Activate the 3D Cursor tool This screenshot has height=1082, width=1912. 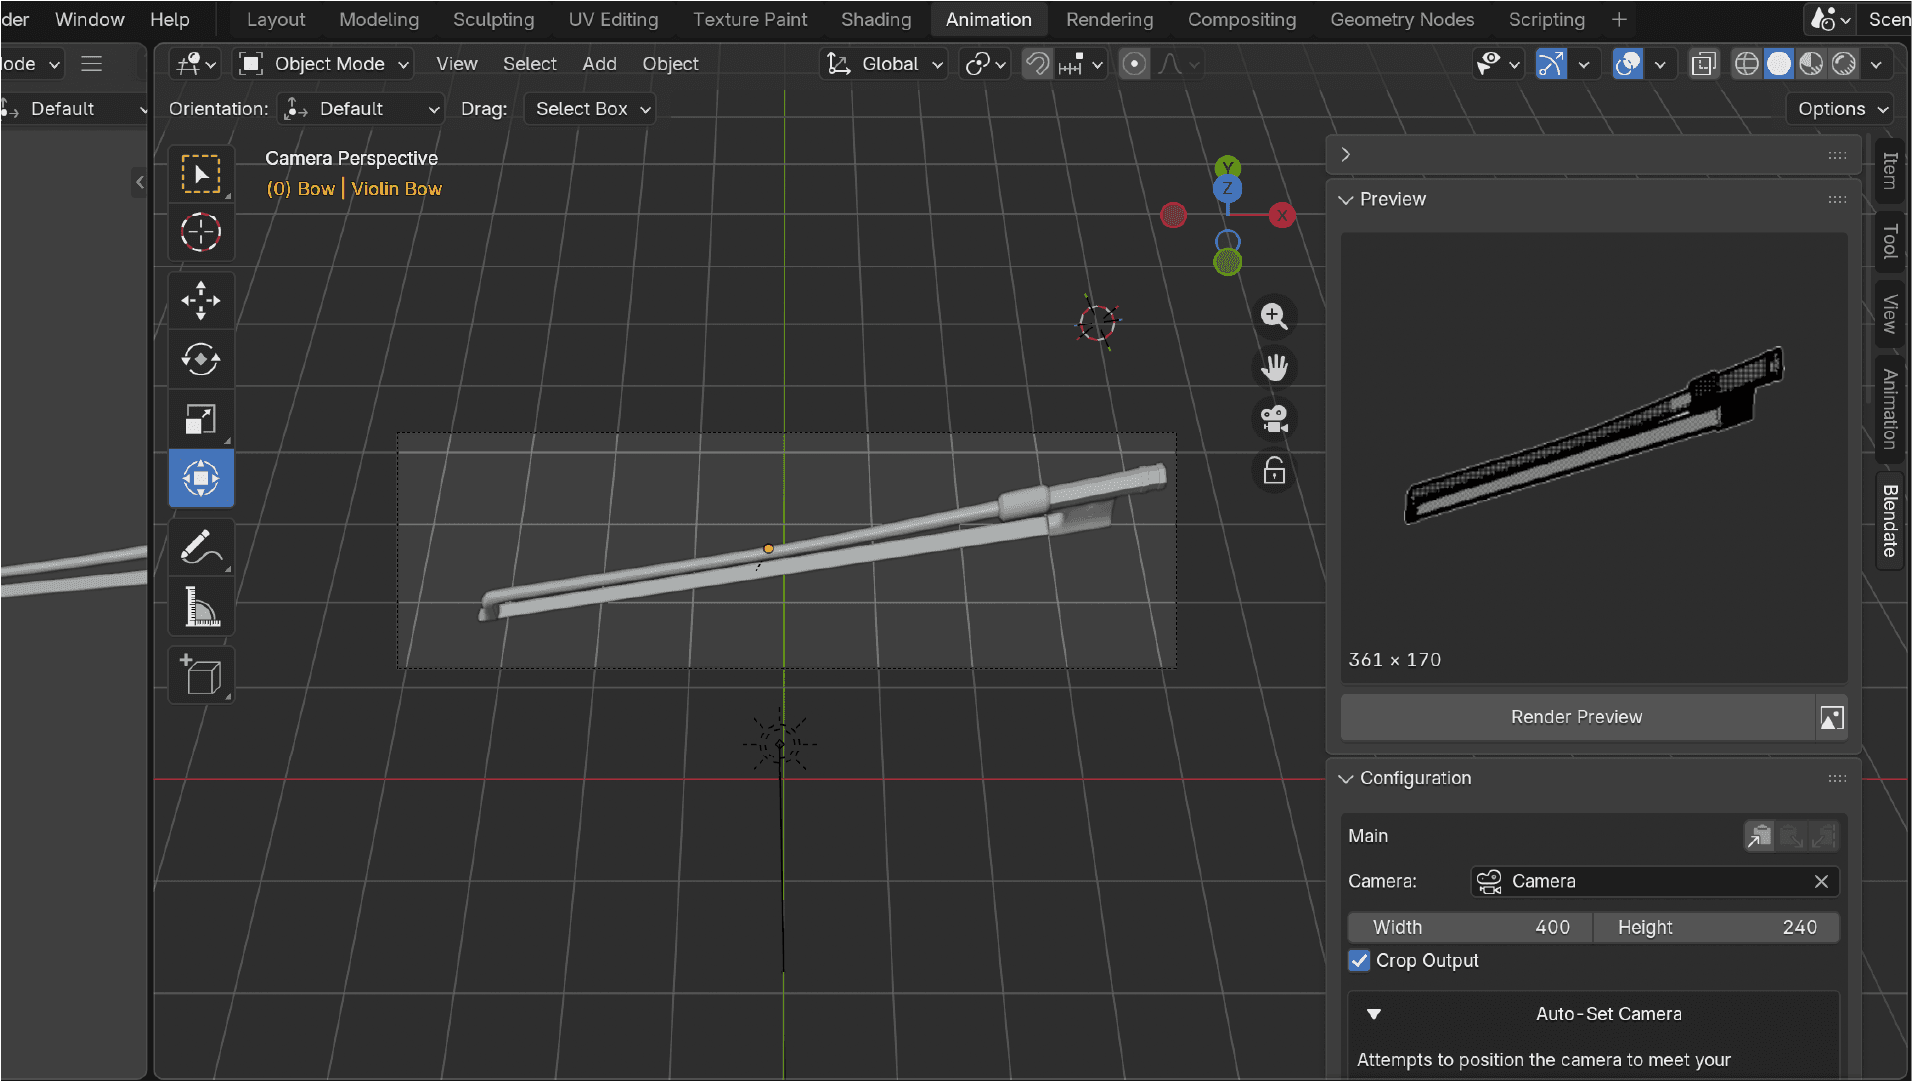[201, 232]
